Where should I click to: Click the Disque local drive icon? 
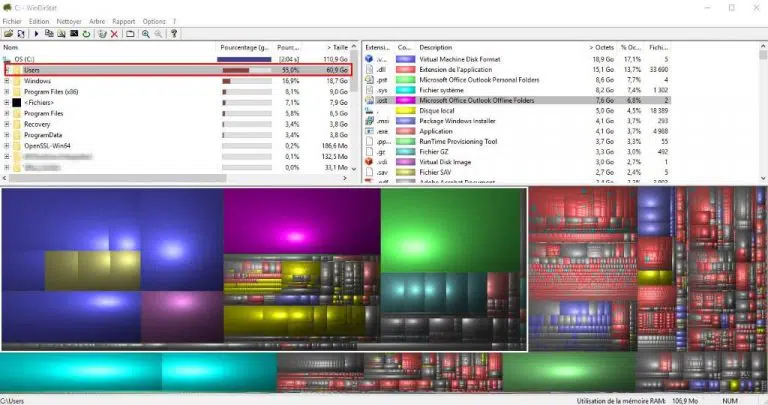[369, 111]
